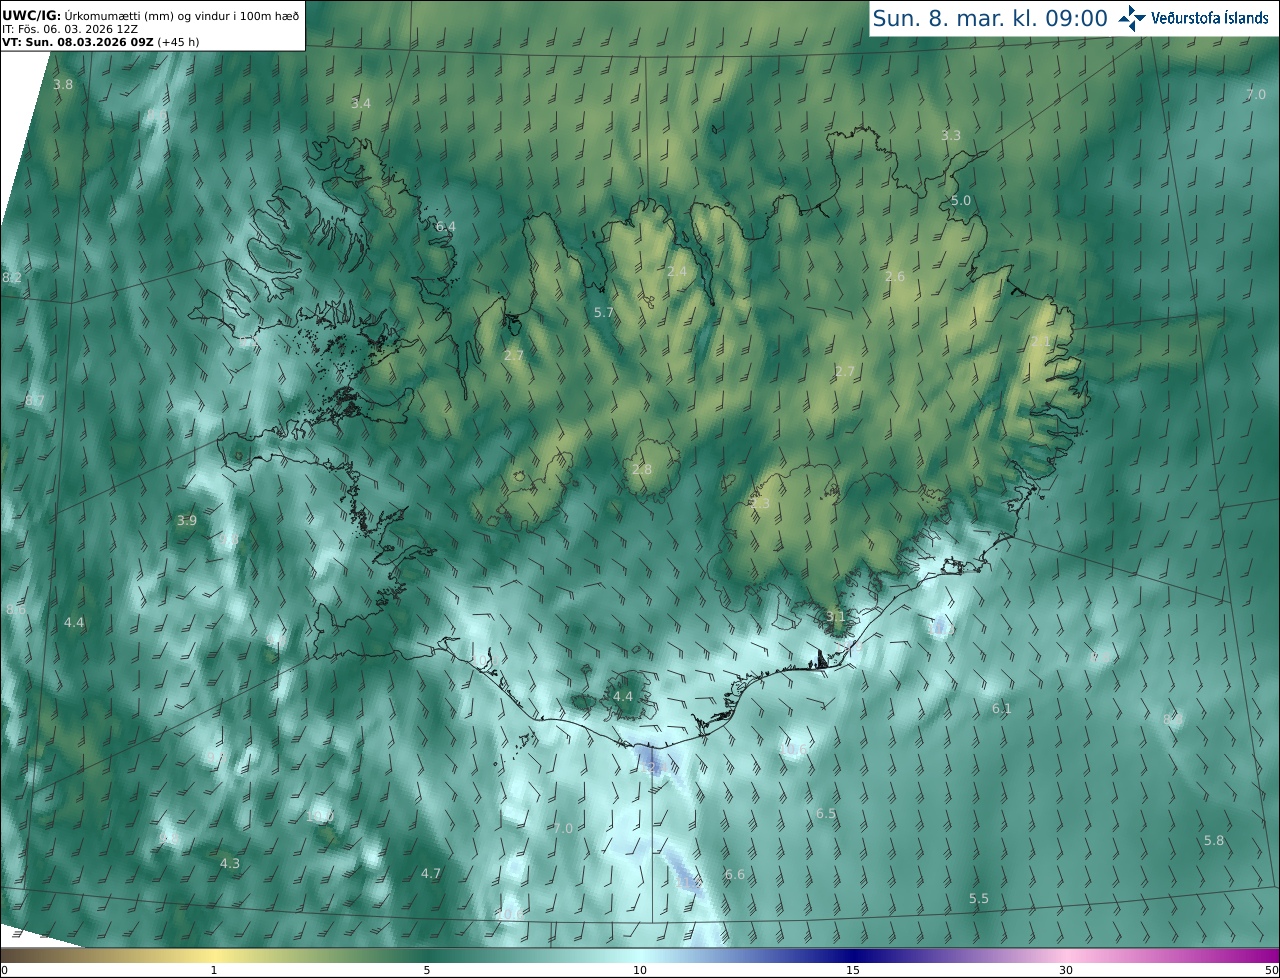Click the 6.1 value on the map
The width and height of the screenshot is (1280, 978).
[x=1002, y=709]
